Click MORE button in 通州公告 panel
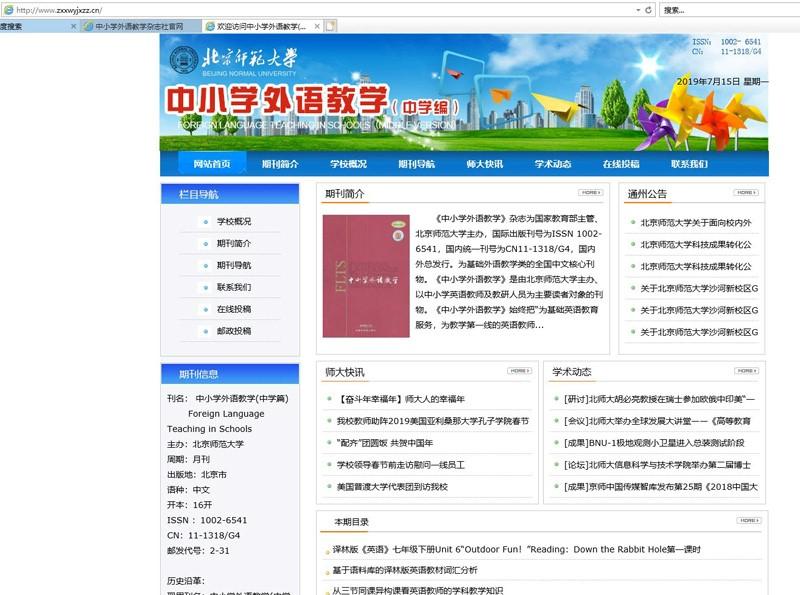The image size is (800, 595). (x=746, y=192)
